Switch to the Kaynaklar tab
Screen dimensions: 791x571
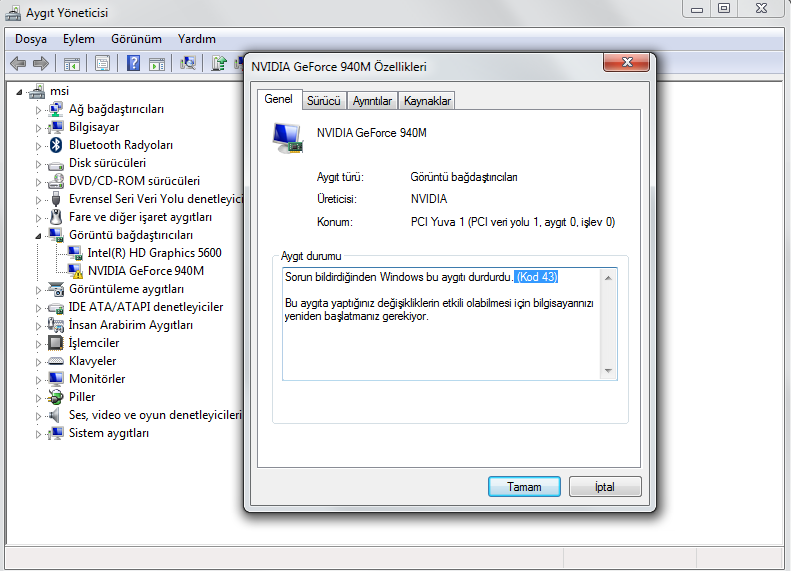pos(427,101)
